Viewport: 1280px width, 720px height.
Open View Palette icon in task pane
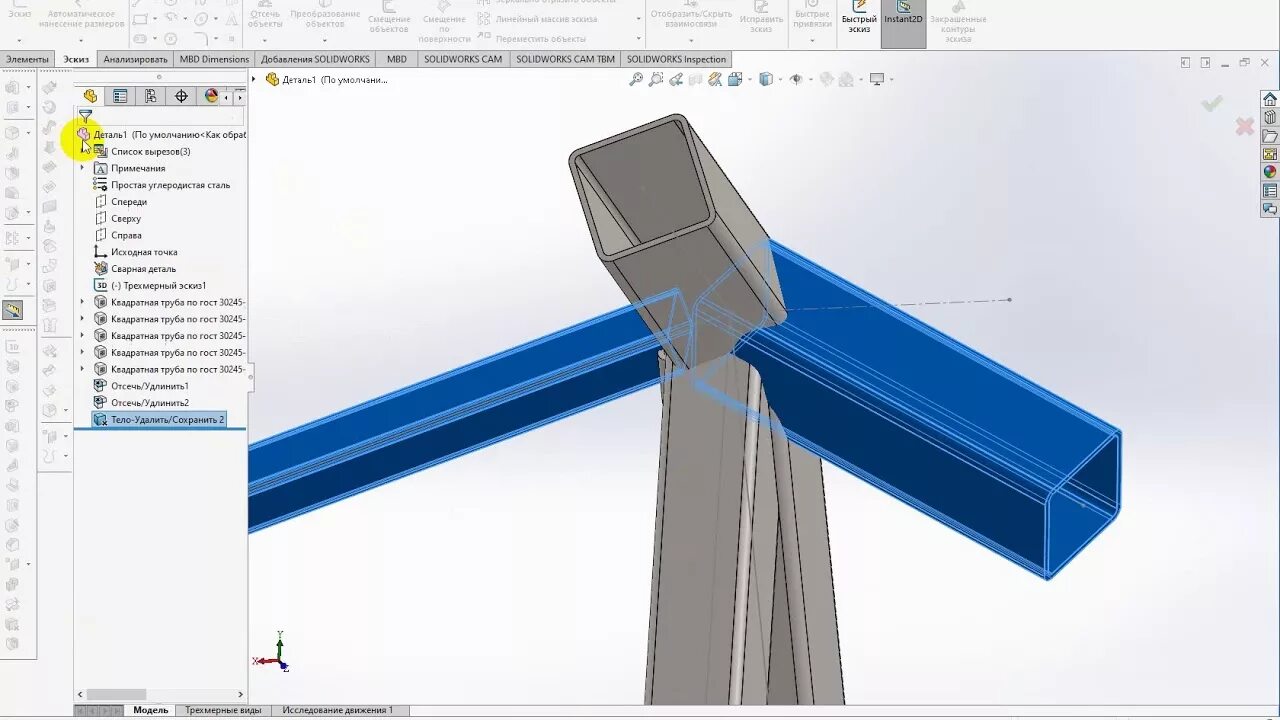click(x=1270, y=154)
